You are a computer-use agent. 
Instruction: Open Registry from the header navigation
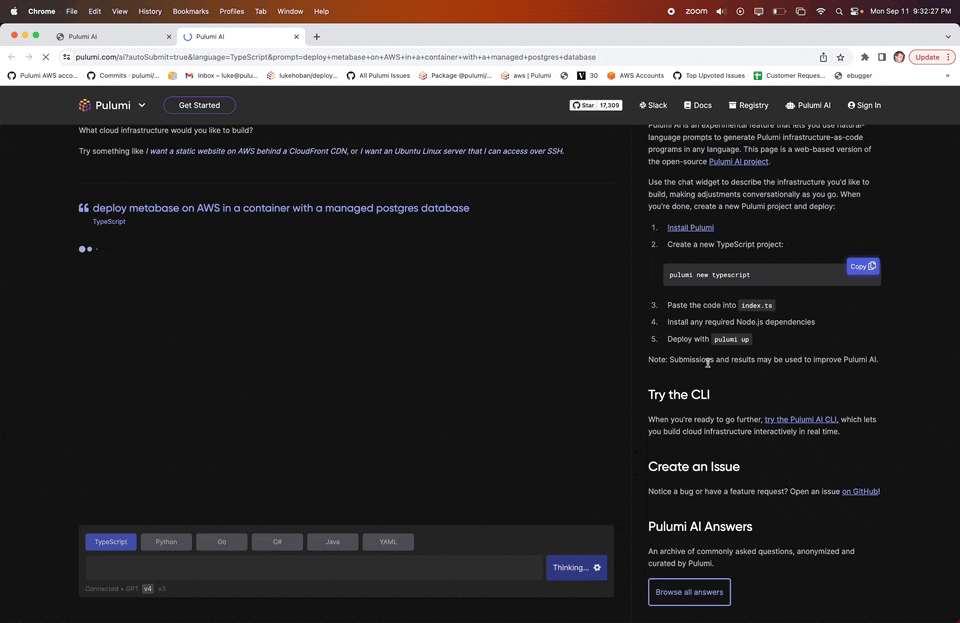coord(748,105)
